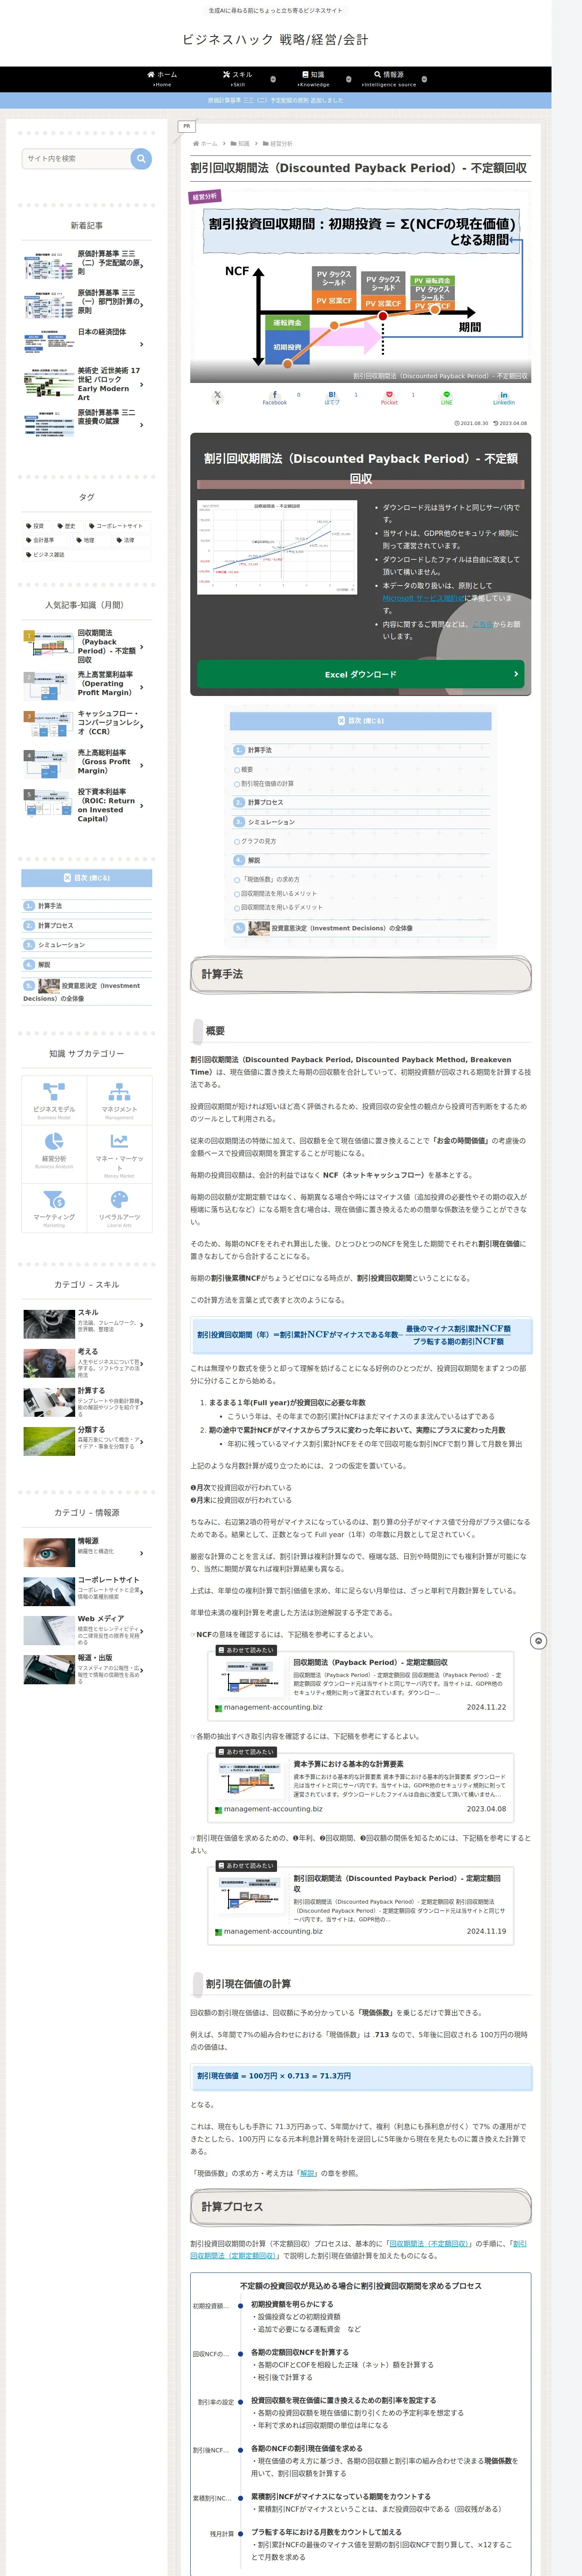Jump to シミュレーション in main contents
The image size is (582, 2576).
(x=272, y=822)
